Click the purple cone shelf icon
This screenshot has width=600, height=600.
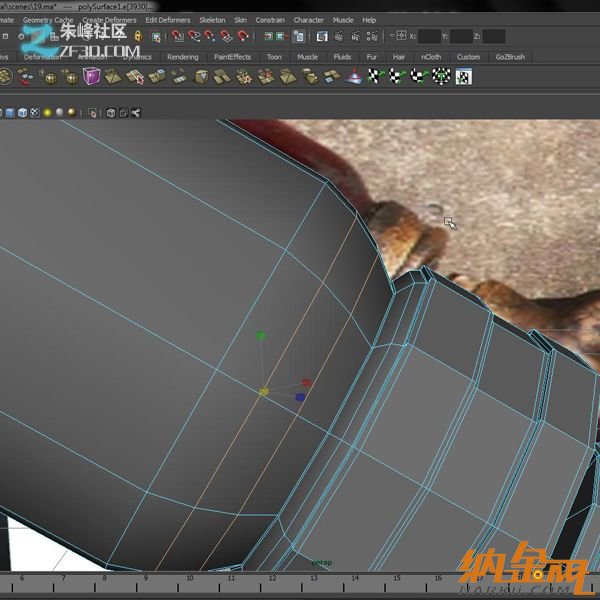pos(353,77)
